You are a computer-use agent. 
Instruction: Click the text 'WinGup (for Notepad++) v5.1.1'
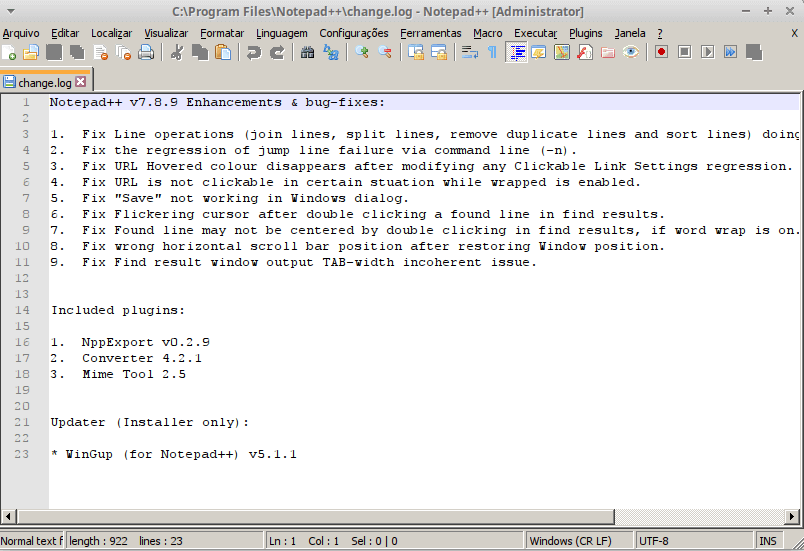click(182, 454)
